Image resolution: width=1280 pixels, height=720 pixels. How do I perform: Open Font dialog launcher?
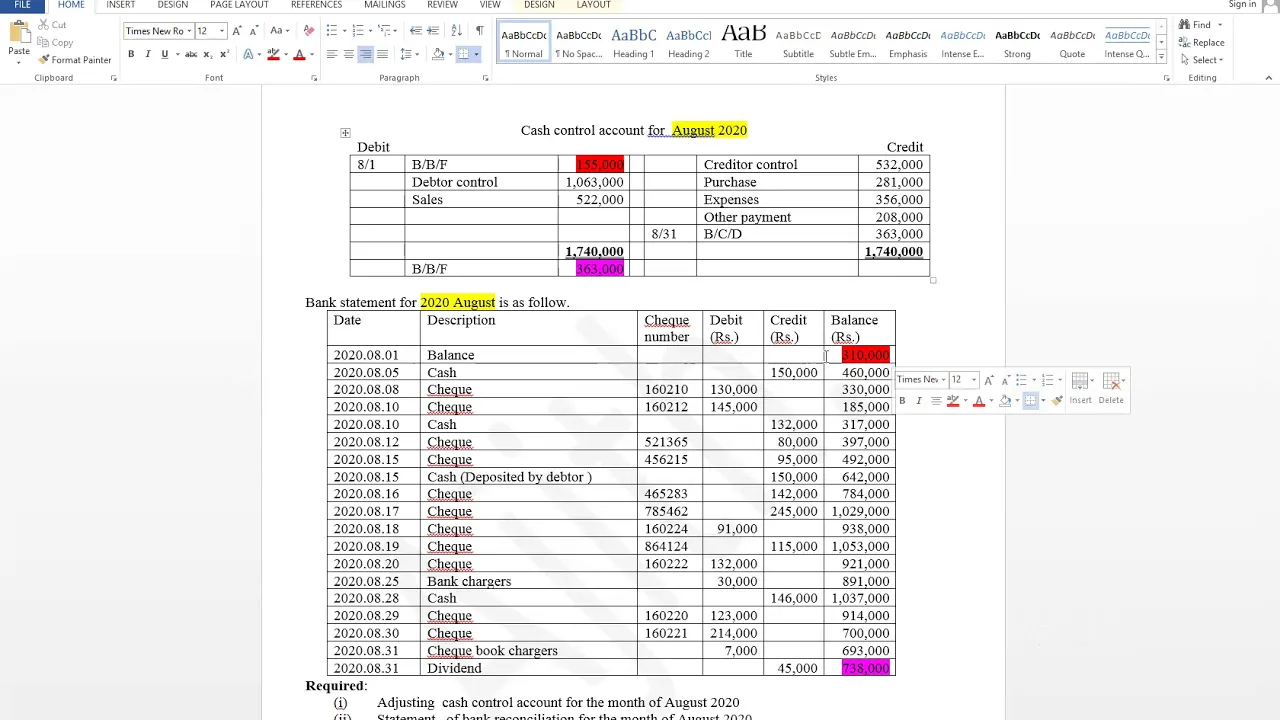click(x=314, y=78)
